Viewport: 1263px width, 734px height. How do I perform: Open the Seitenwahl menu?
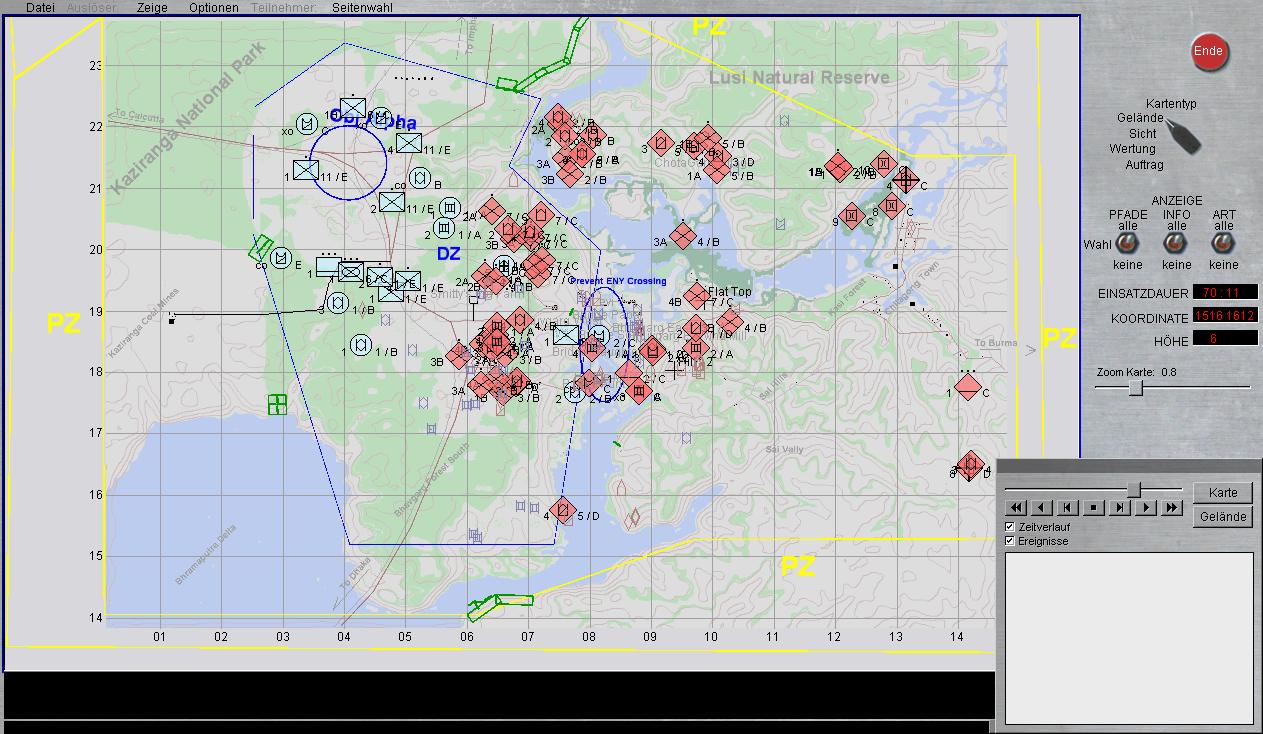pyautogui.click(x=362, y=8)
